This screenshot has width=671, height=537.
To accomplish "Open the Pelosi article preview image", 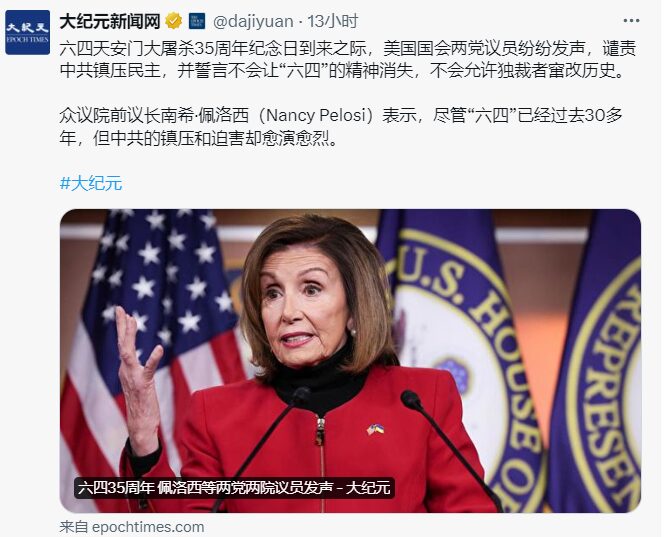I will click(350, 361).
